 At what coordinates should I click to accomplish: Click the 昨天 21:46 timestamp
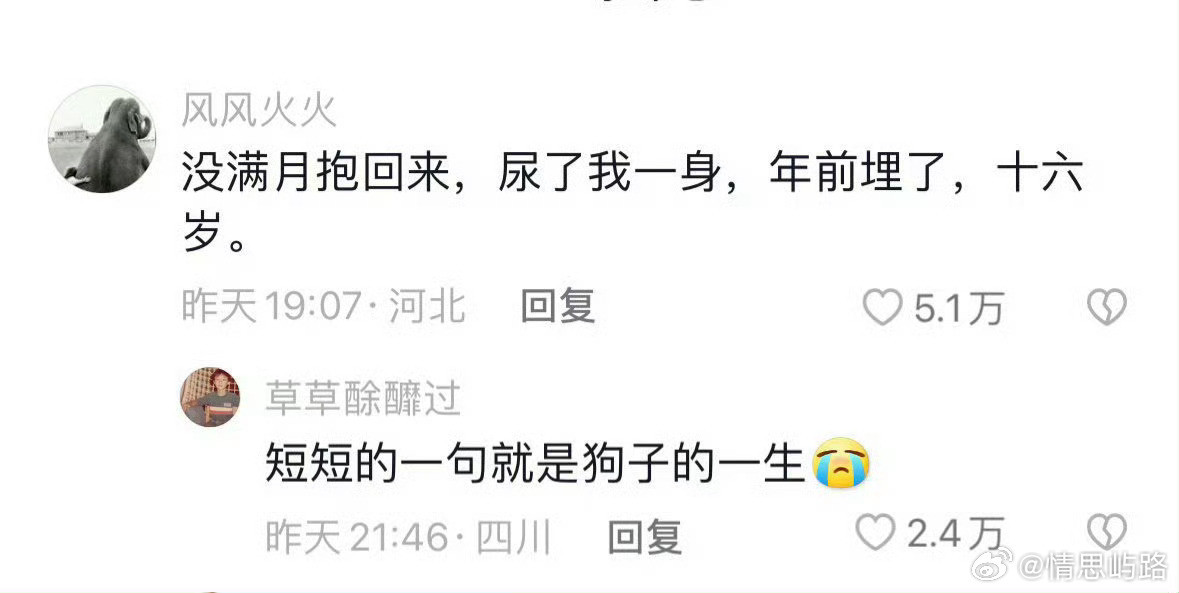tap(358, 537)
